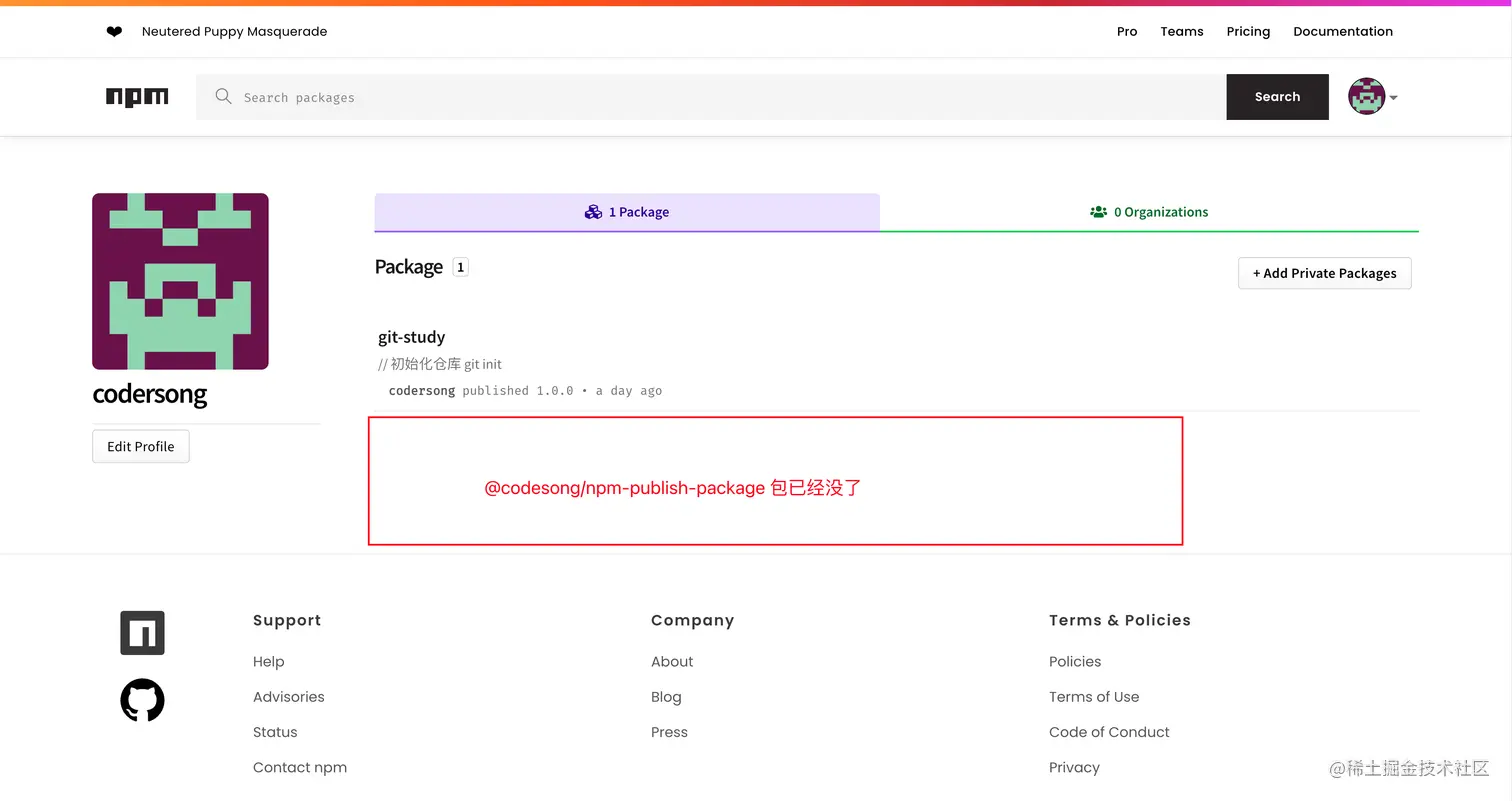Viewport: 1512px width, 801px height.
Task: Open the Contact npm footer link
Action: click(300, 768)
